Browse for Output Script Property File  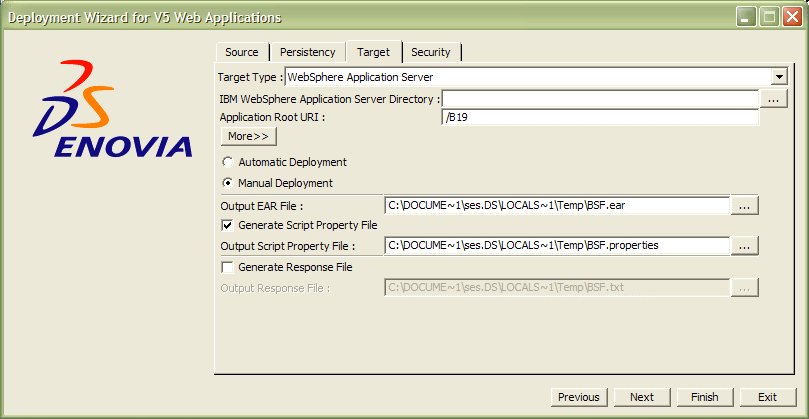[x=744, y=246]
